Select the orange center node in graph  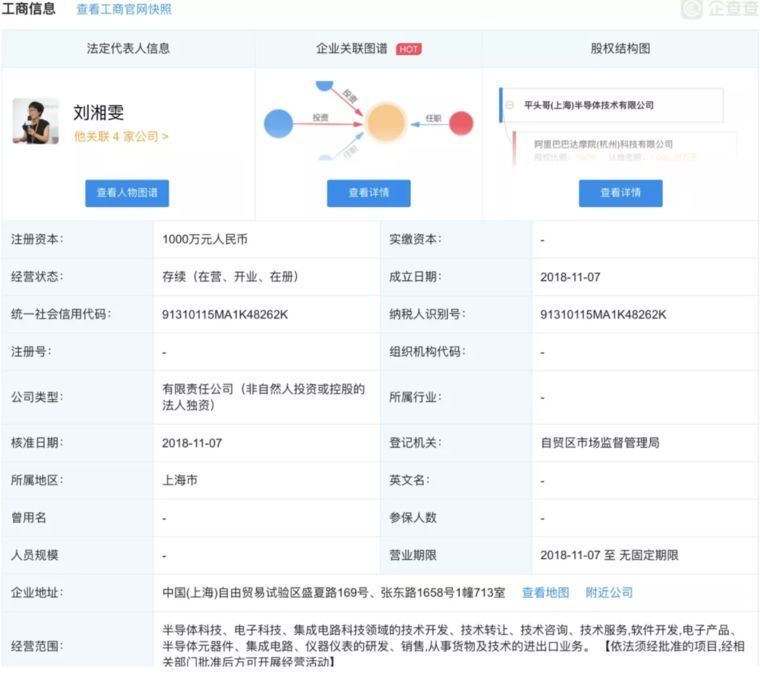click(x=386, y=123)
